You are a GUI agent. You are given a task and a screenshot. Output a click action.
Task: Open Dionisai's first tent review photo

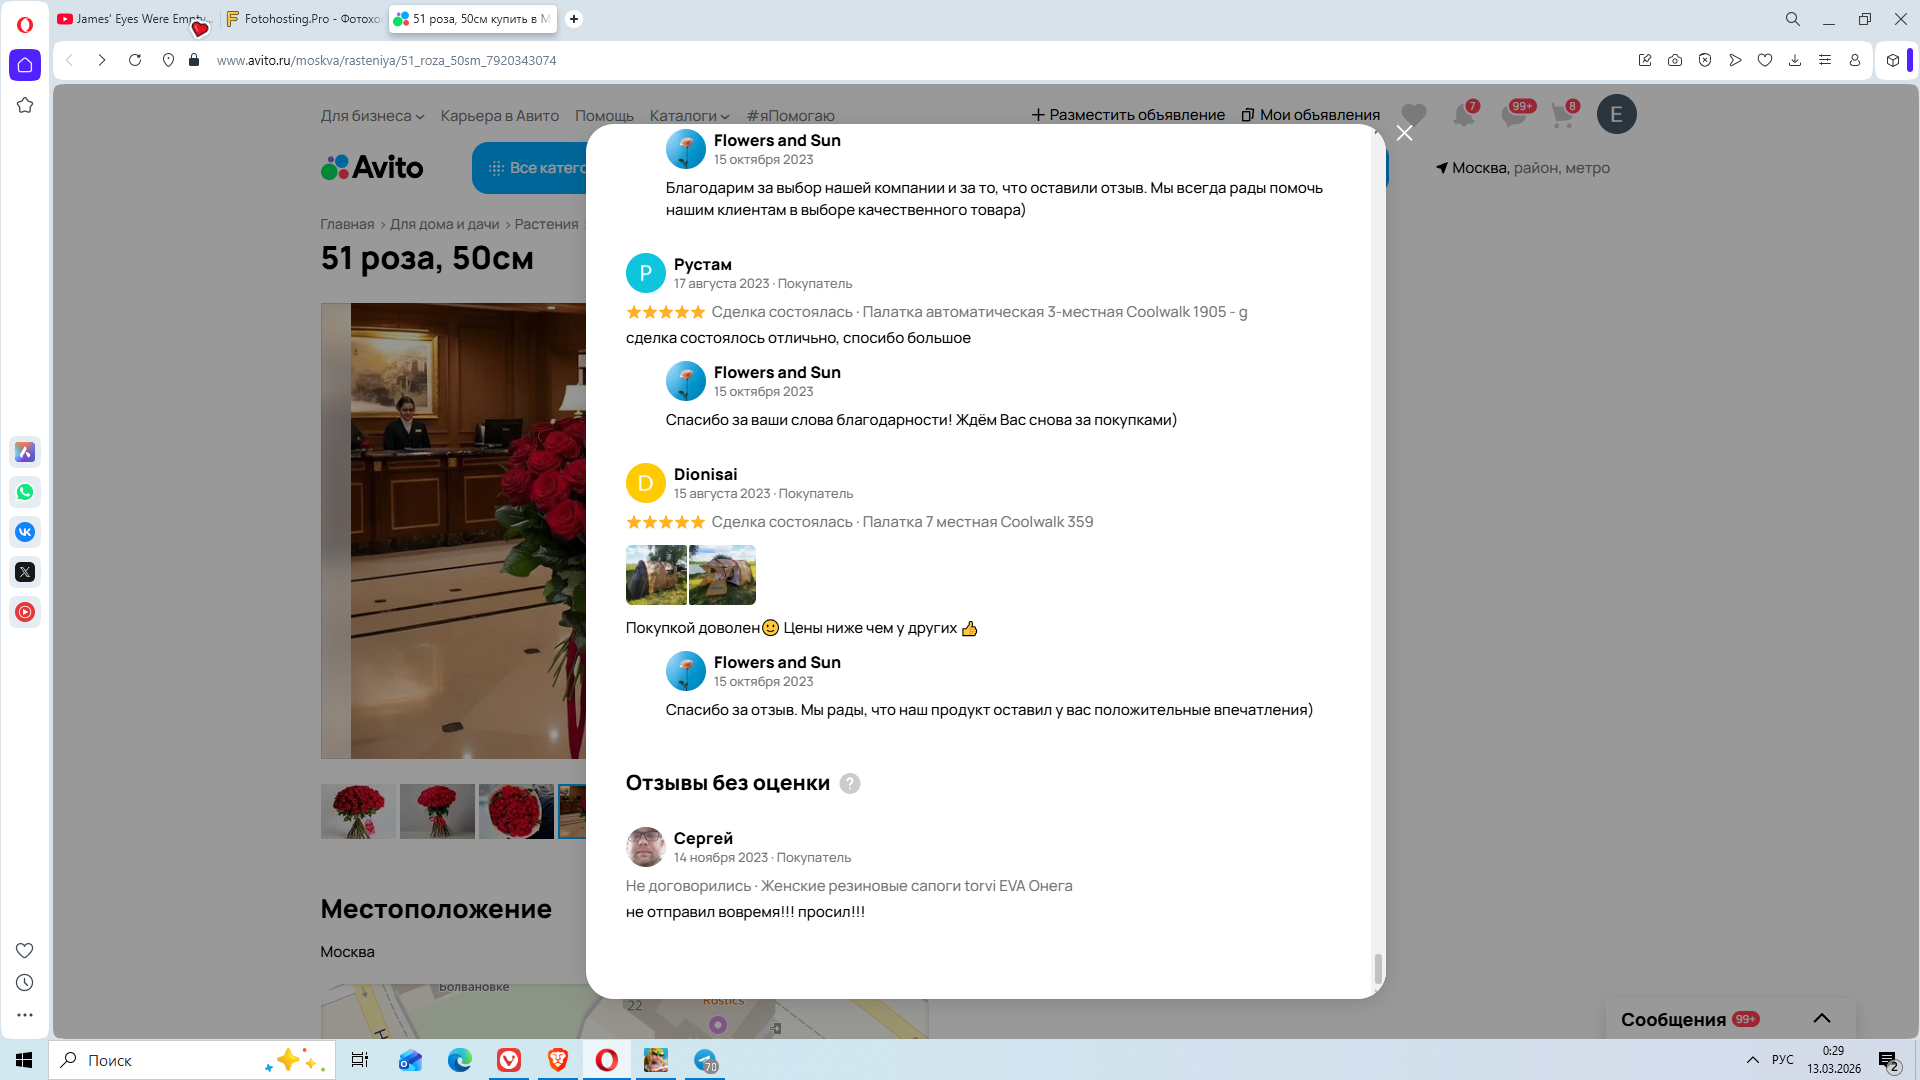point(656,575)
